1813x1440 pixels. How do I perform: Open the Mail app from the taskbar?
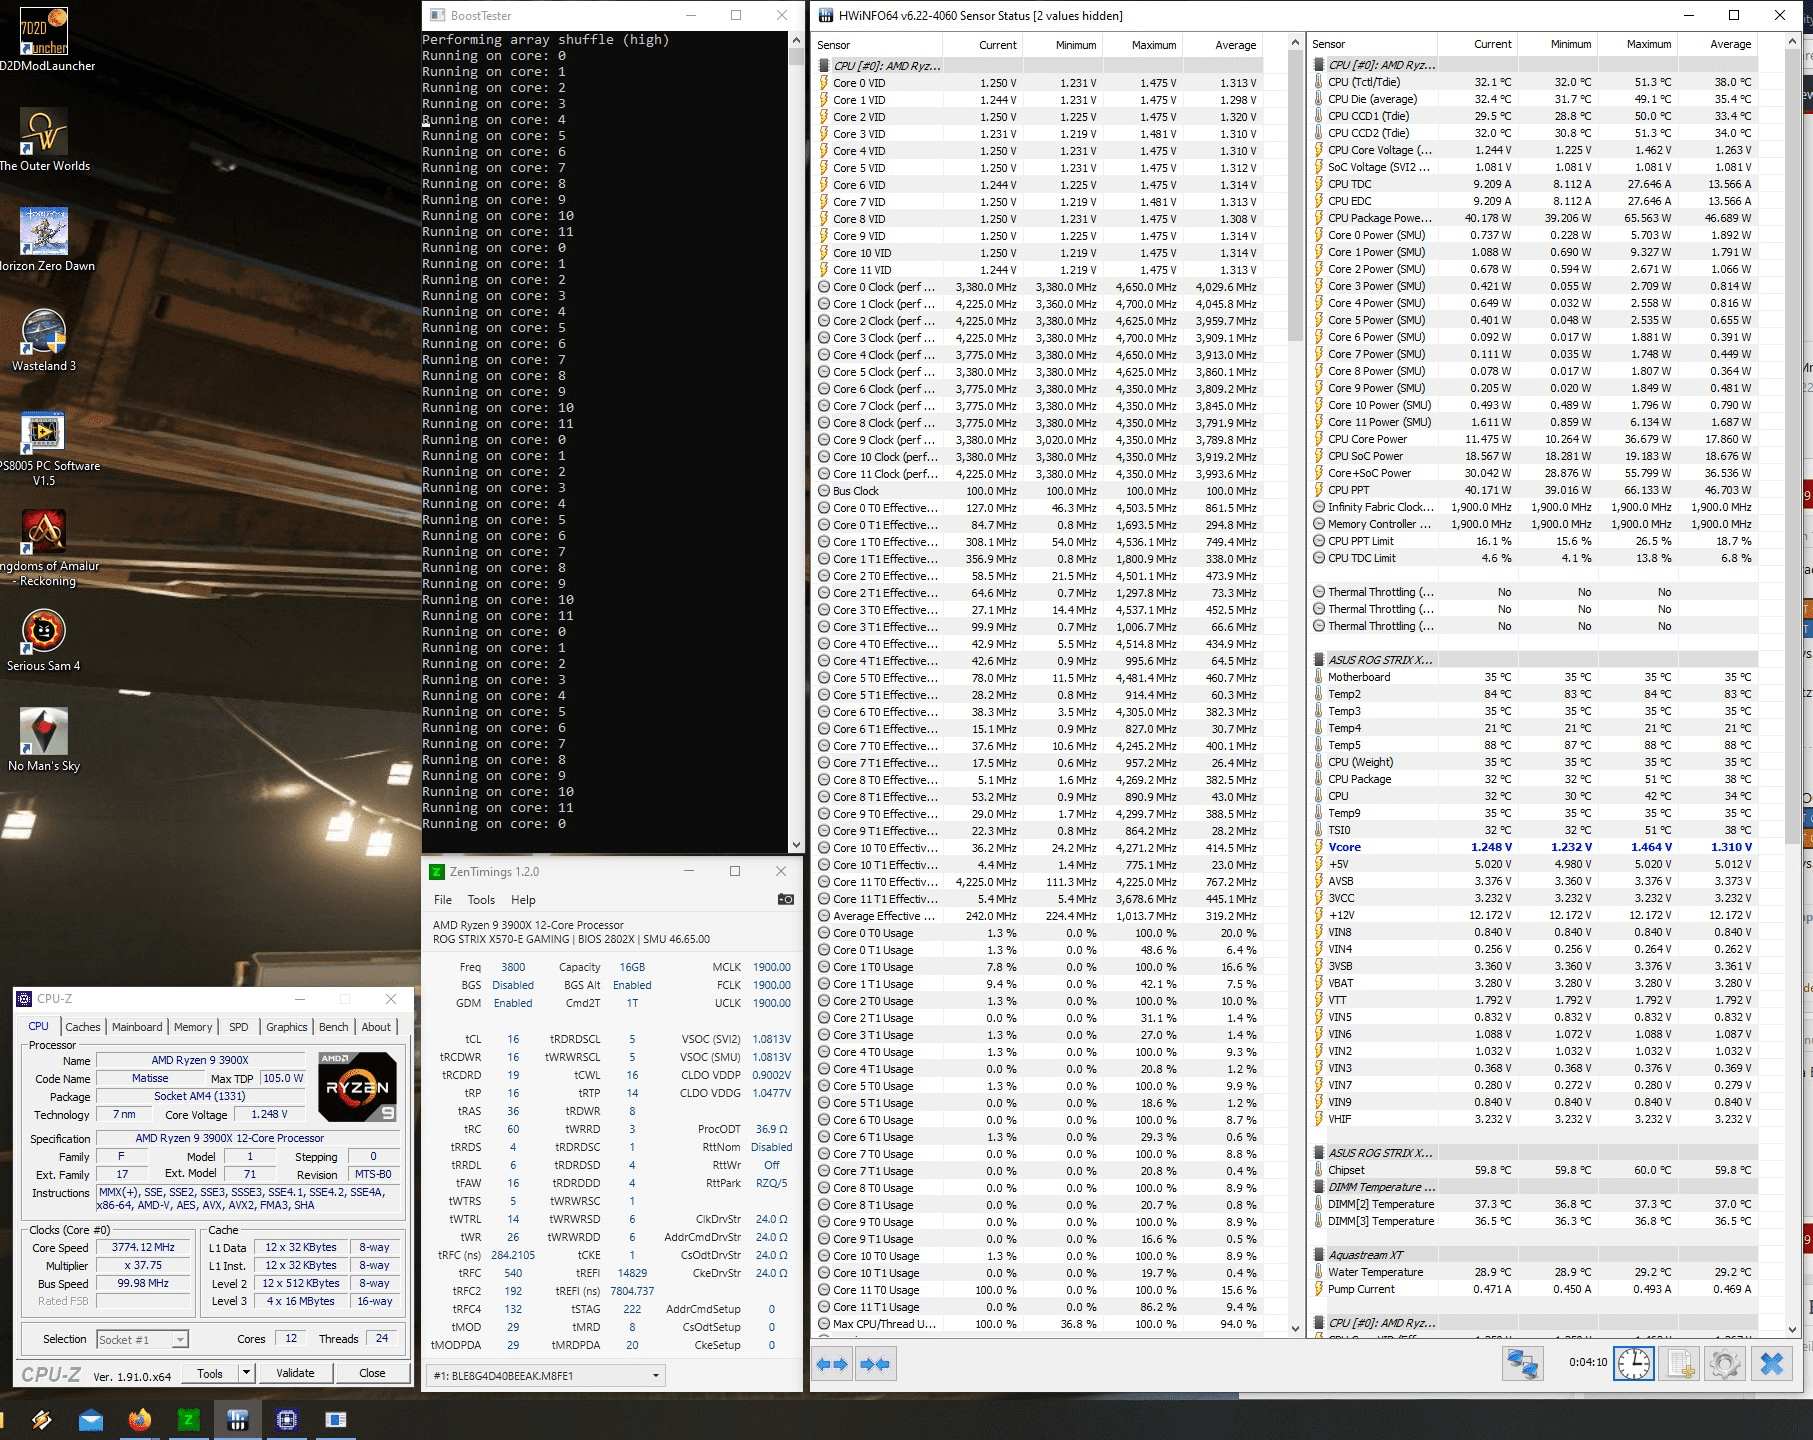click(x=91, y=1420)
